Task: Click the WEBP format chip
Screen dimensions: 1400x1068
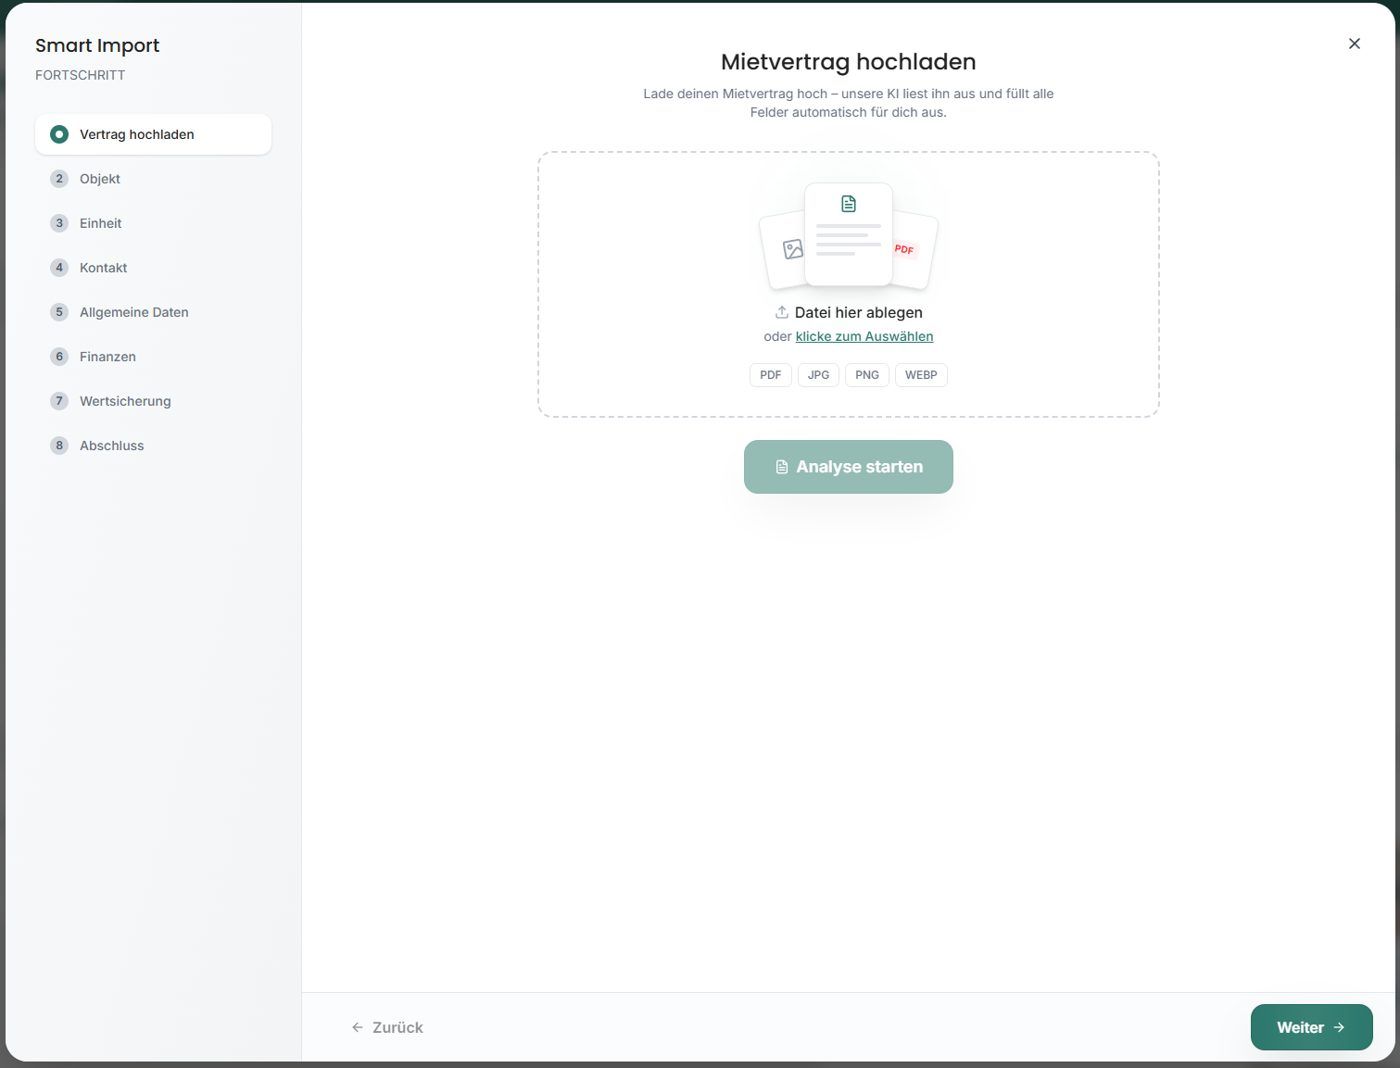Action: [x=921, y=375]
